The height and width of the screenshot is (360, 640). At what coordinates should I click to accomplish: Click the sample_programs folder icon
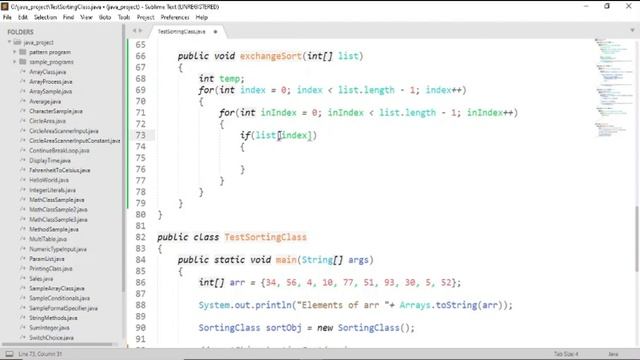pos(23,62)
